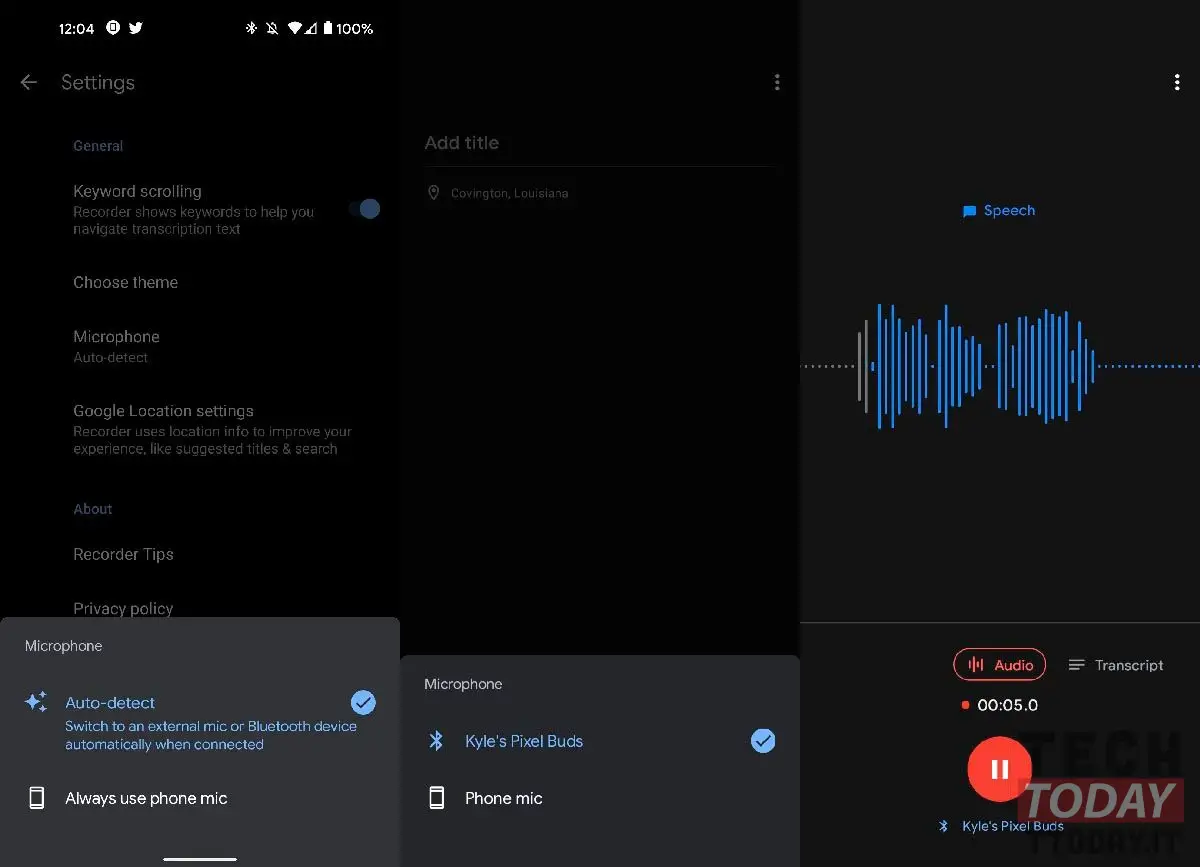
Task: Go back using the Settings back arrow
Action: click(29, 83)
